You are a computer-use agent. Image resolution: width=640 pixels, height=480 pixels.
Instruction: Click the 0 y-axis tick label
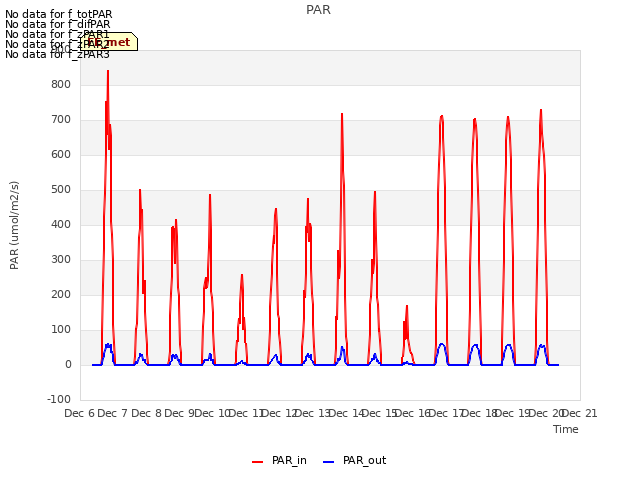[68, 365]
